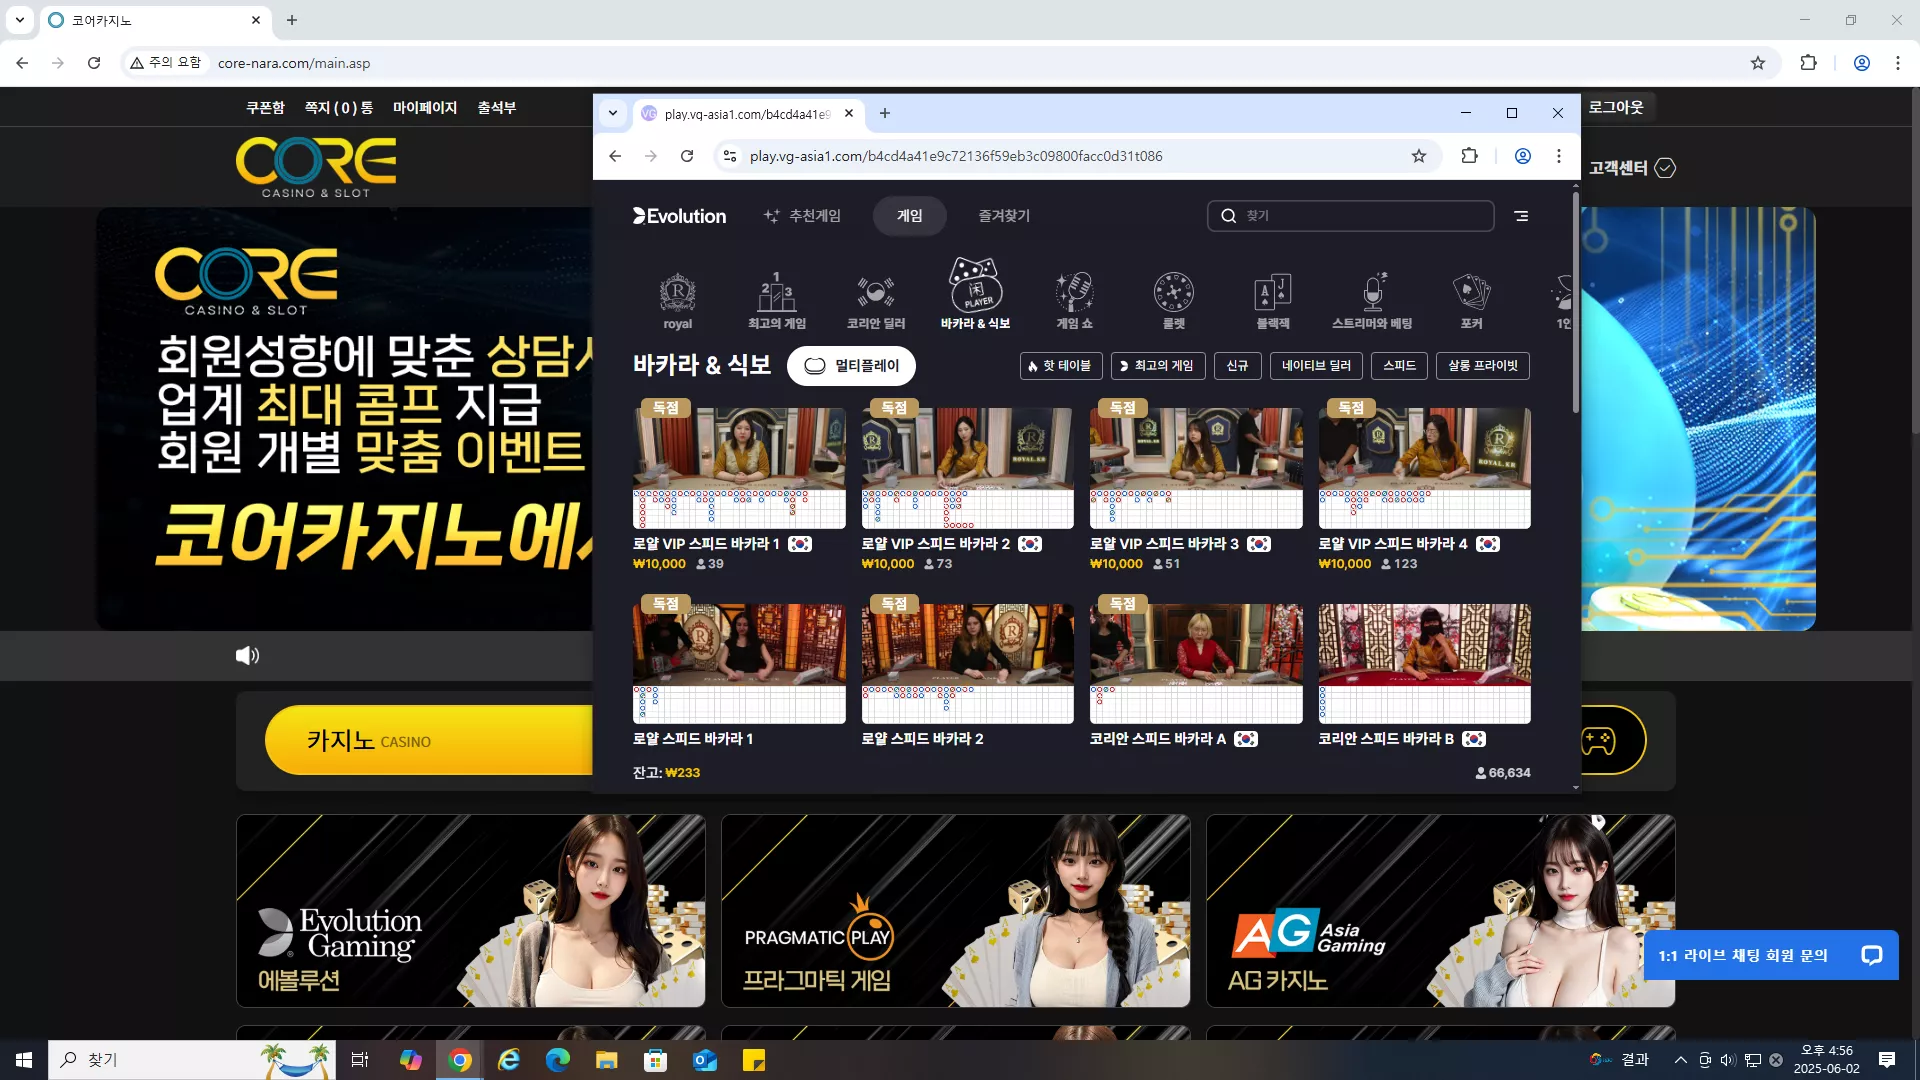
Task: Open Outlook from the taskbar
Action: [705, 1060]
